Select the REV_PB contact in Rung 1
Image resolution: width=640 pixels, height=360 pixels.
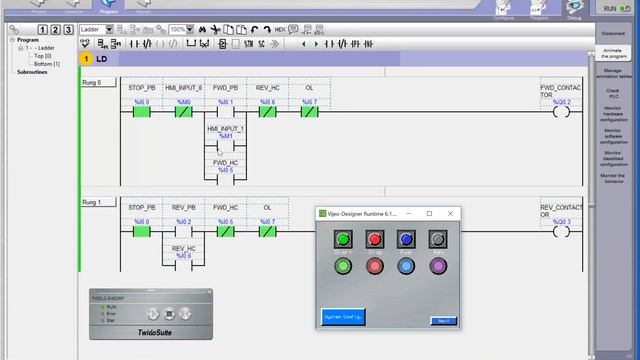(184, 231)
